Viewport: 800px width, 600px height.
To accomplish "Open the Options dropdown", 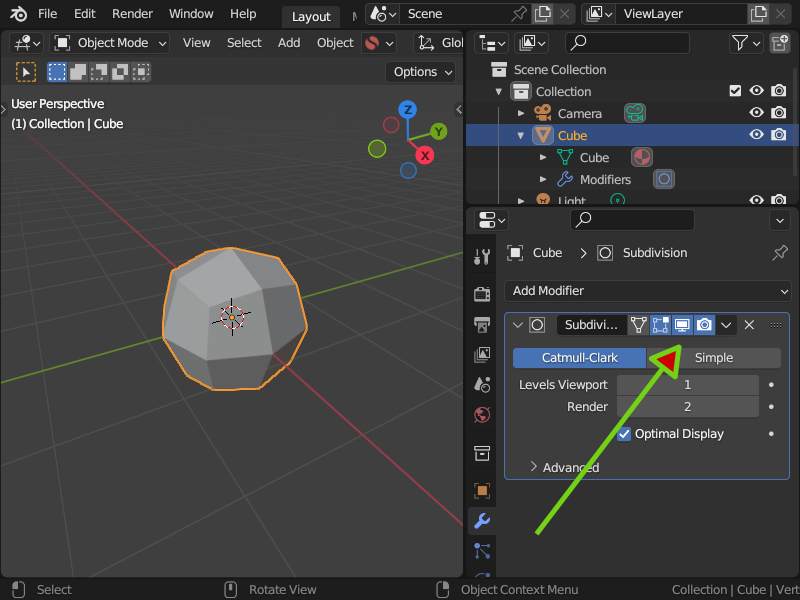I will 421,72.
